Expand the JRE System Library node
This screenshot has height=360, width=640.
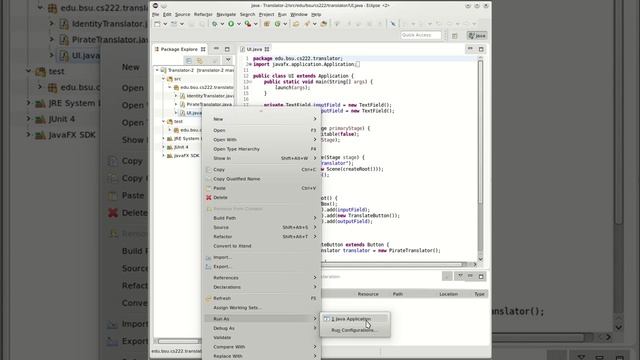163,139
